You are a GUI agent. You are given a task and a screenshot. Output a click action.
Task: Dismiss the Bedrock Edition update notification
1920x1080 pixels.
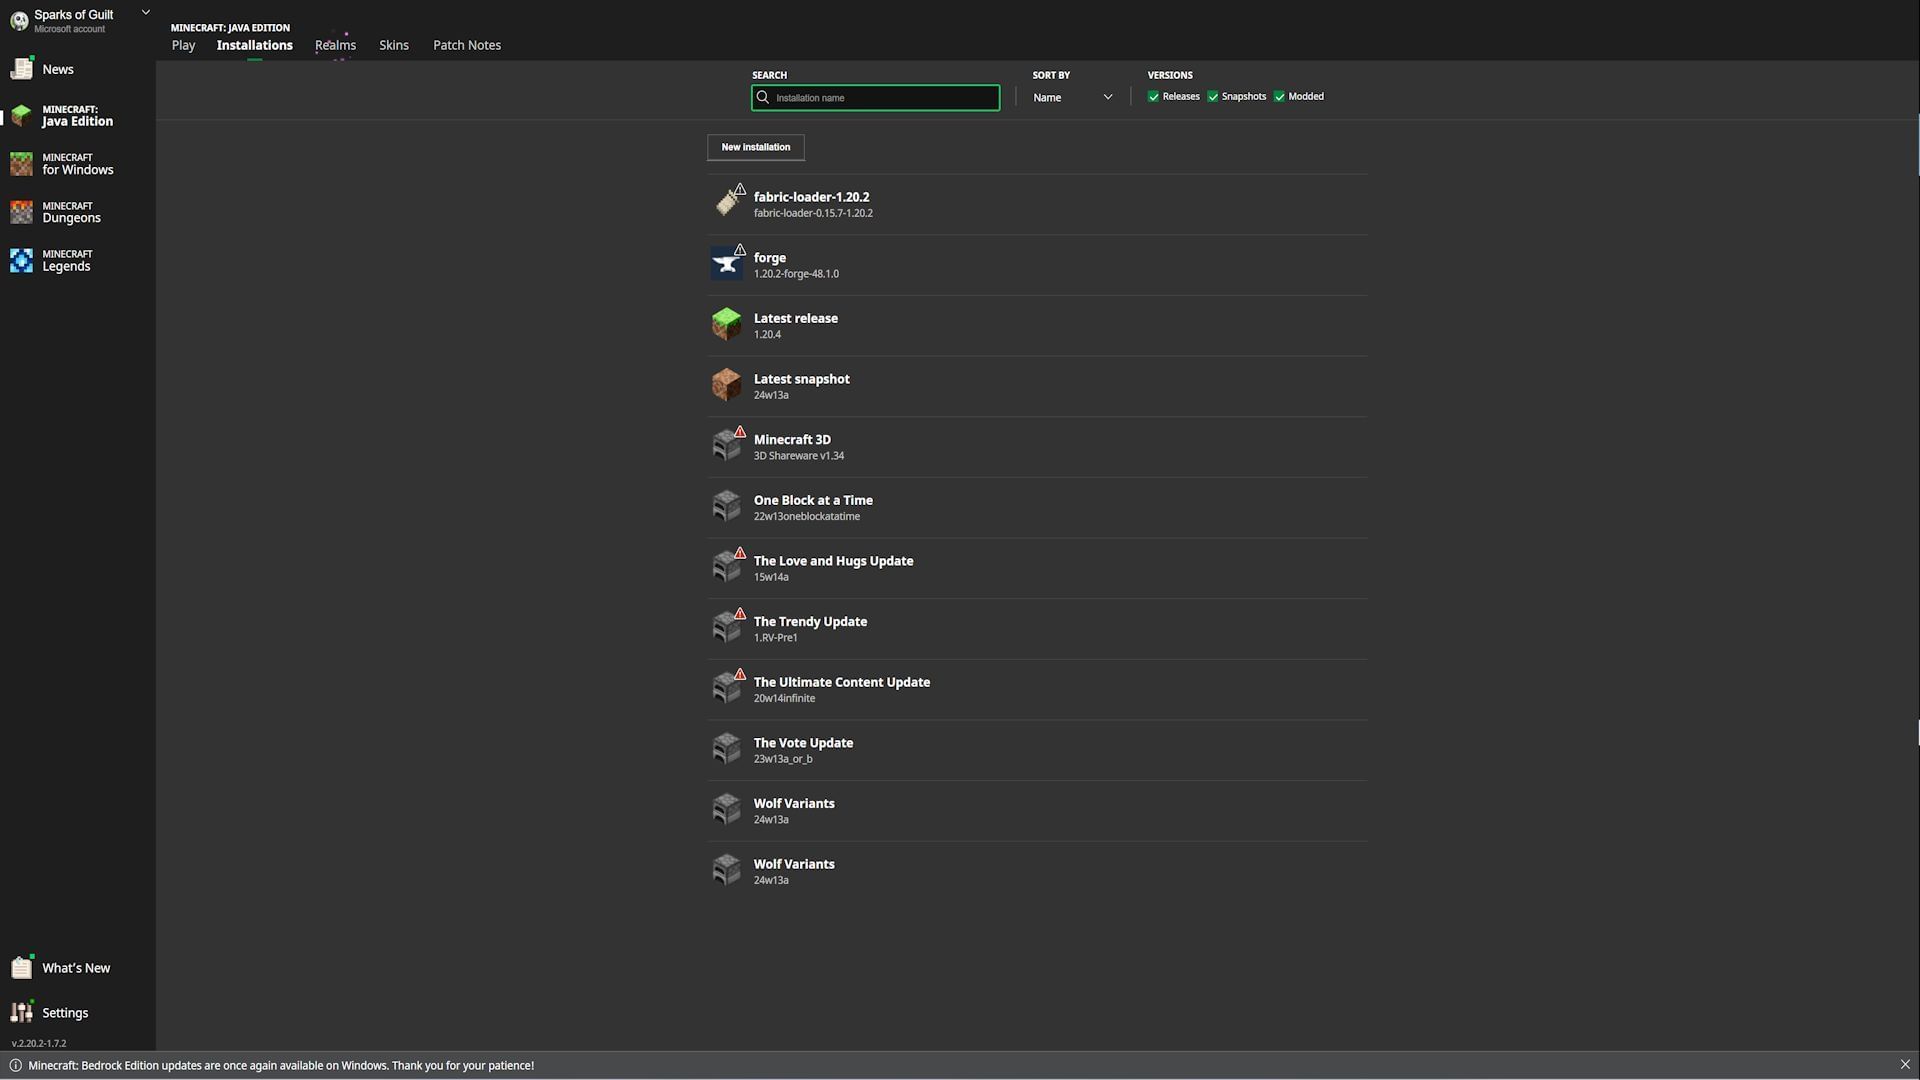point(1905,1065)
